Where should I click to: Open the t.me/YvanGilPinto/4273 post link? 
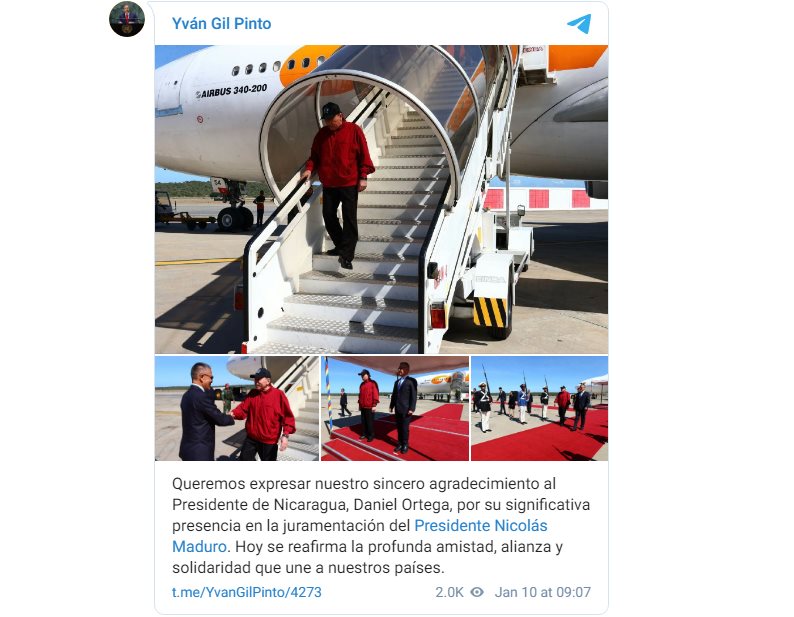(247, 592)
